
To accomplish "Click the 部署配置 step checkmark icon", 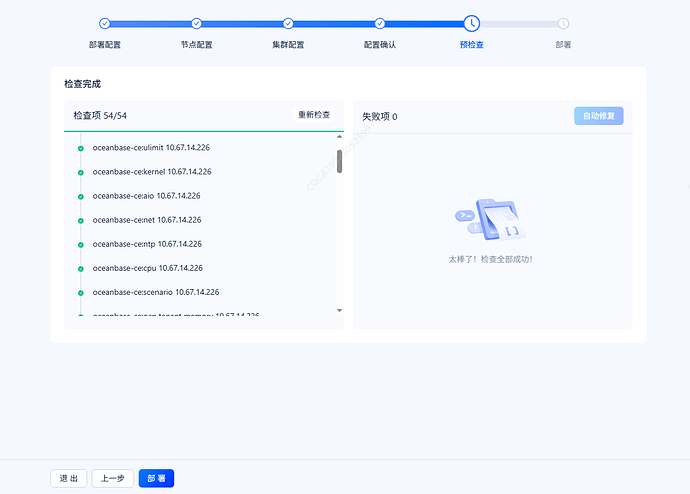I will [105, 23].
